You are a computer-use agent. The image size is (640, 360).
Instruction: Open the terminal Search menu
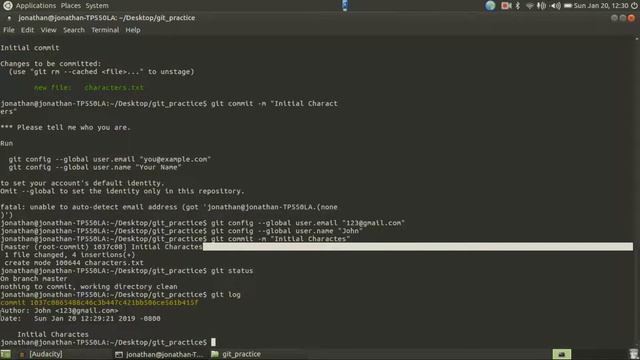click(73, 30)
